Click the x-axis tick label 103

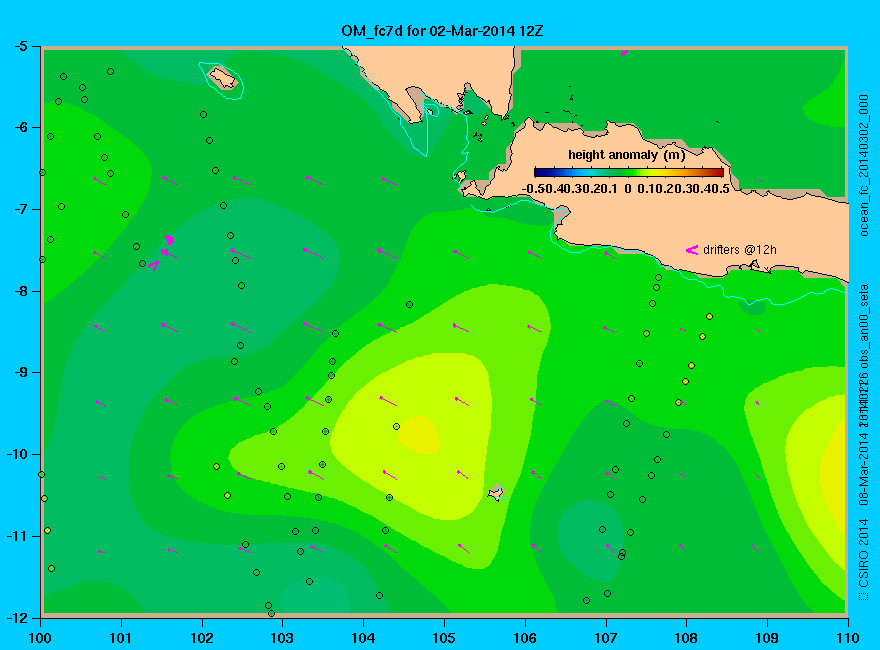(x=282, y=638)
